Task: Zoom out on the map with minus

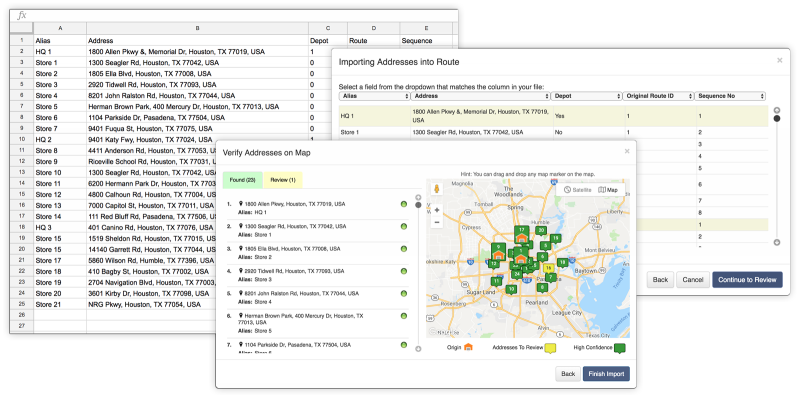Action: click(437, 222)
